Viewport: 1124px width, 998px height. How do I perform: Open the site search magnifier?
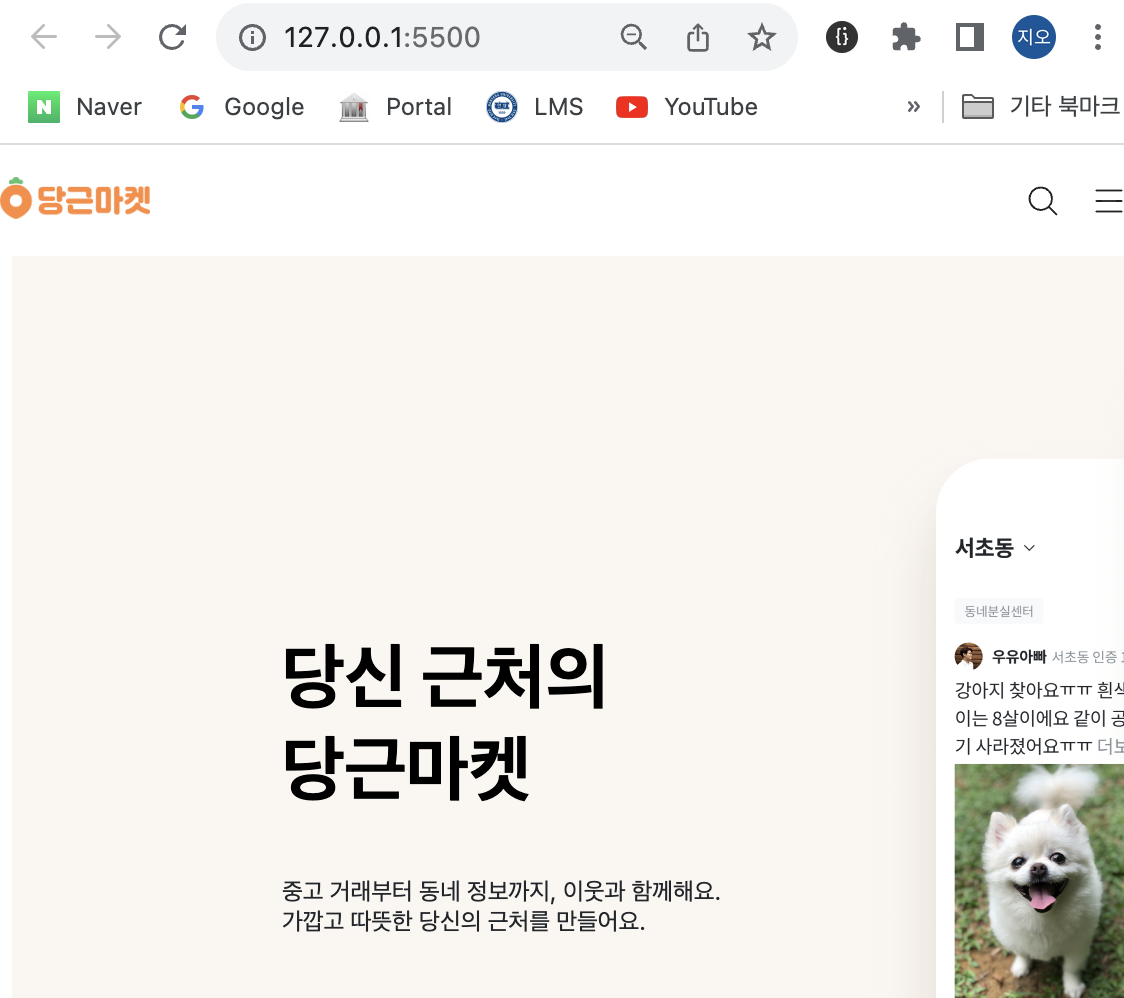[1042, 201]
